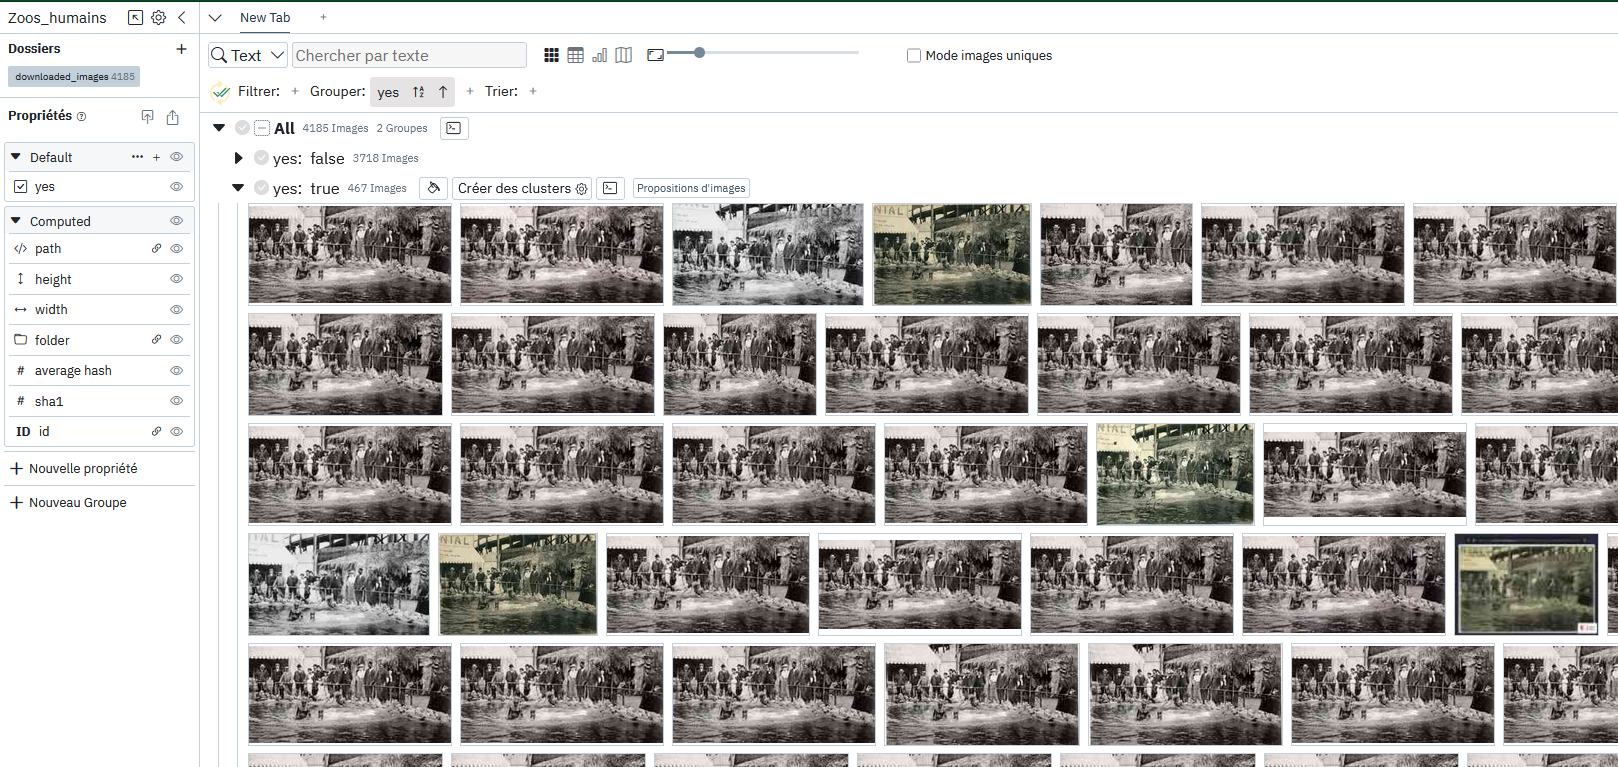Add another grouping with plus
Screen dimensions: 1618x767
pos(470,91)
